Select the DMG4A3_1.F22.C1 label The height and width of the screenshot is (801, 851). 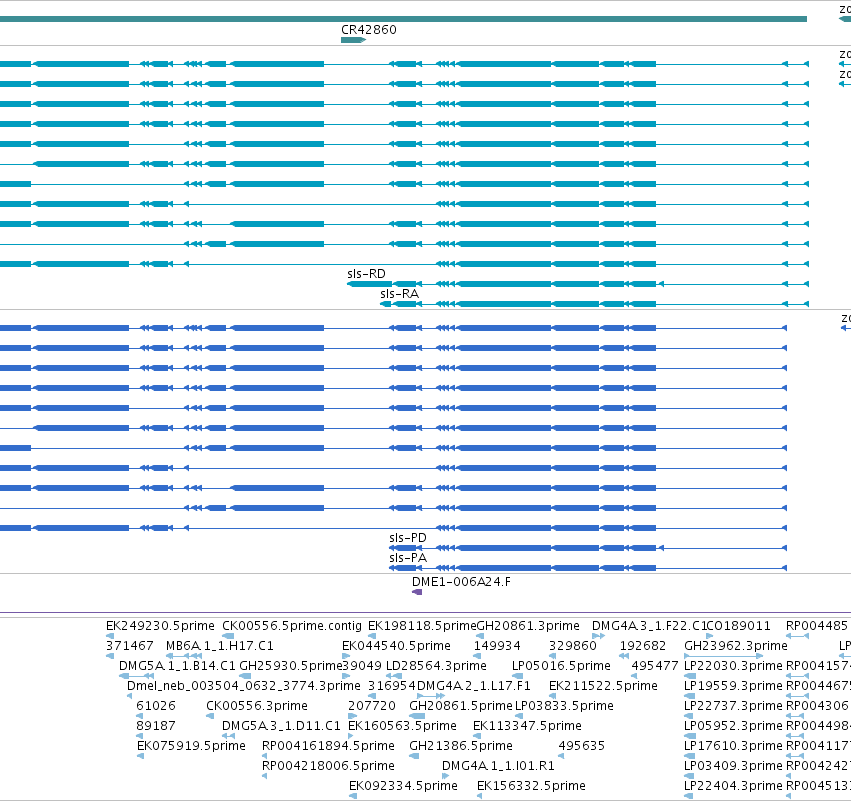point(649,626)
